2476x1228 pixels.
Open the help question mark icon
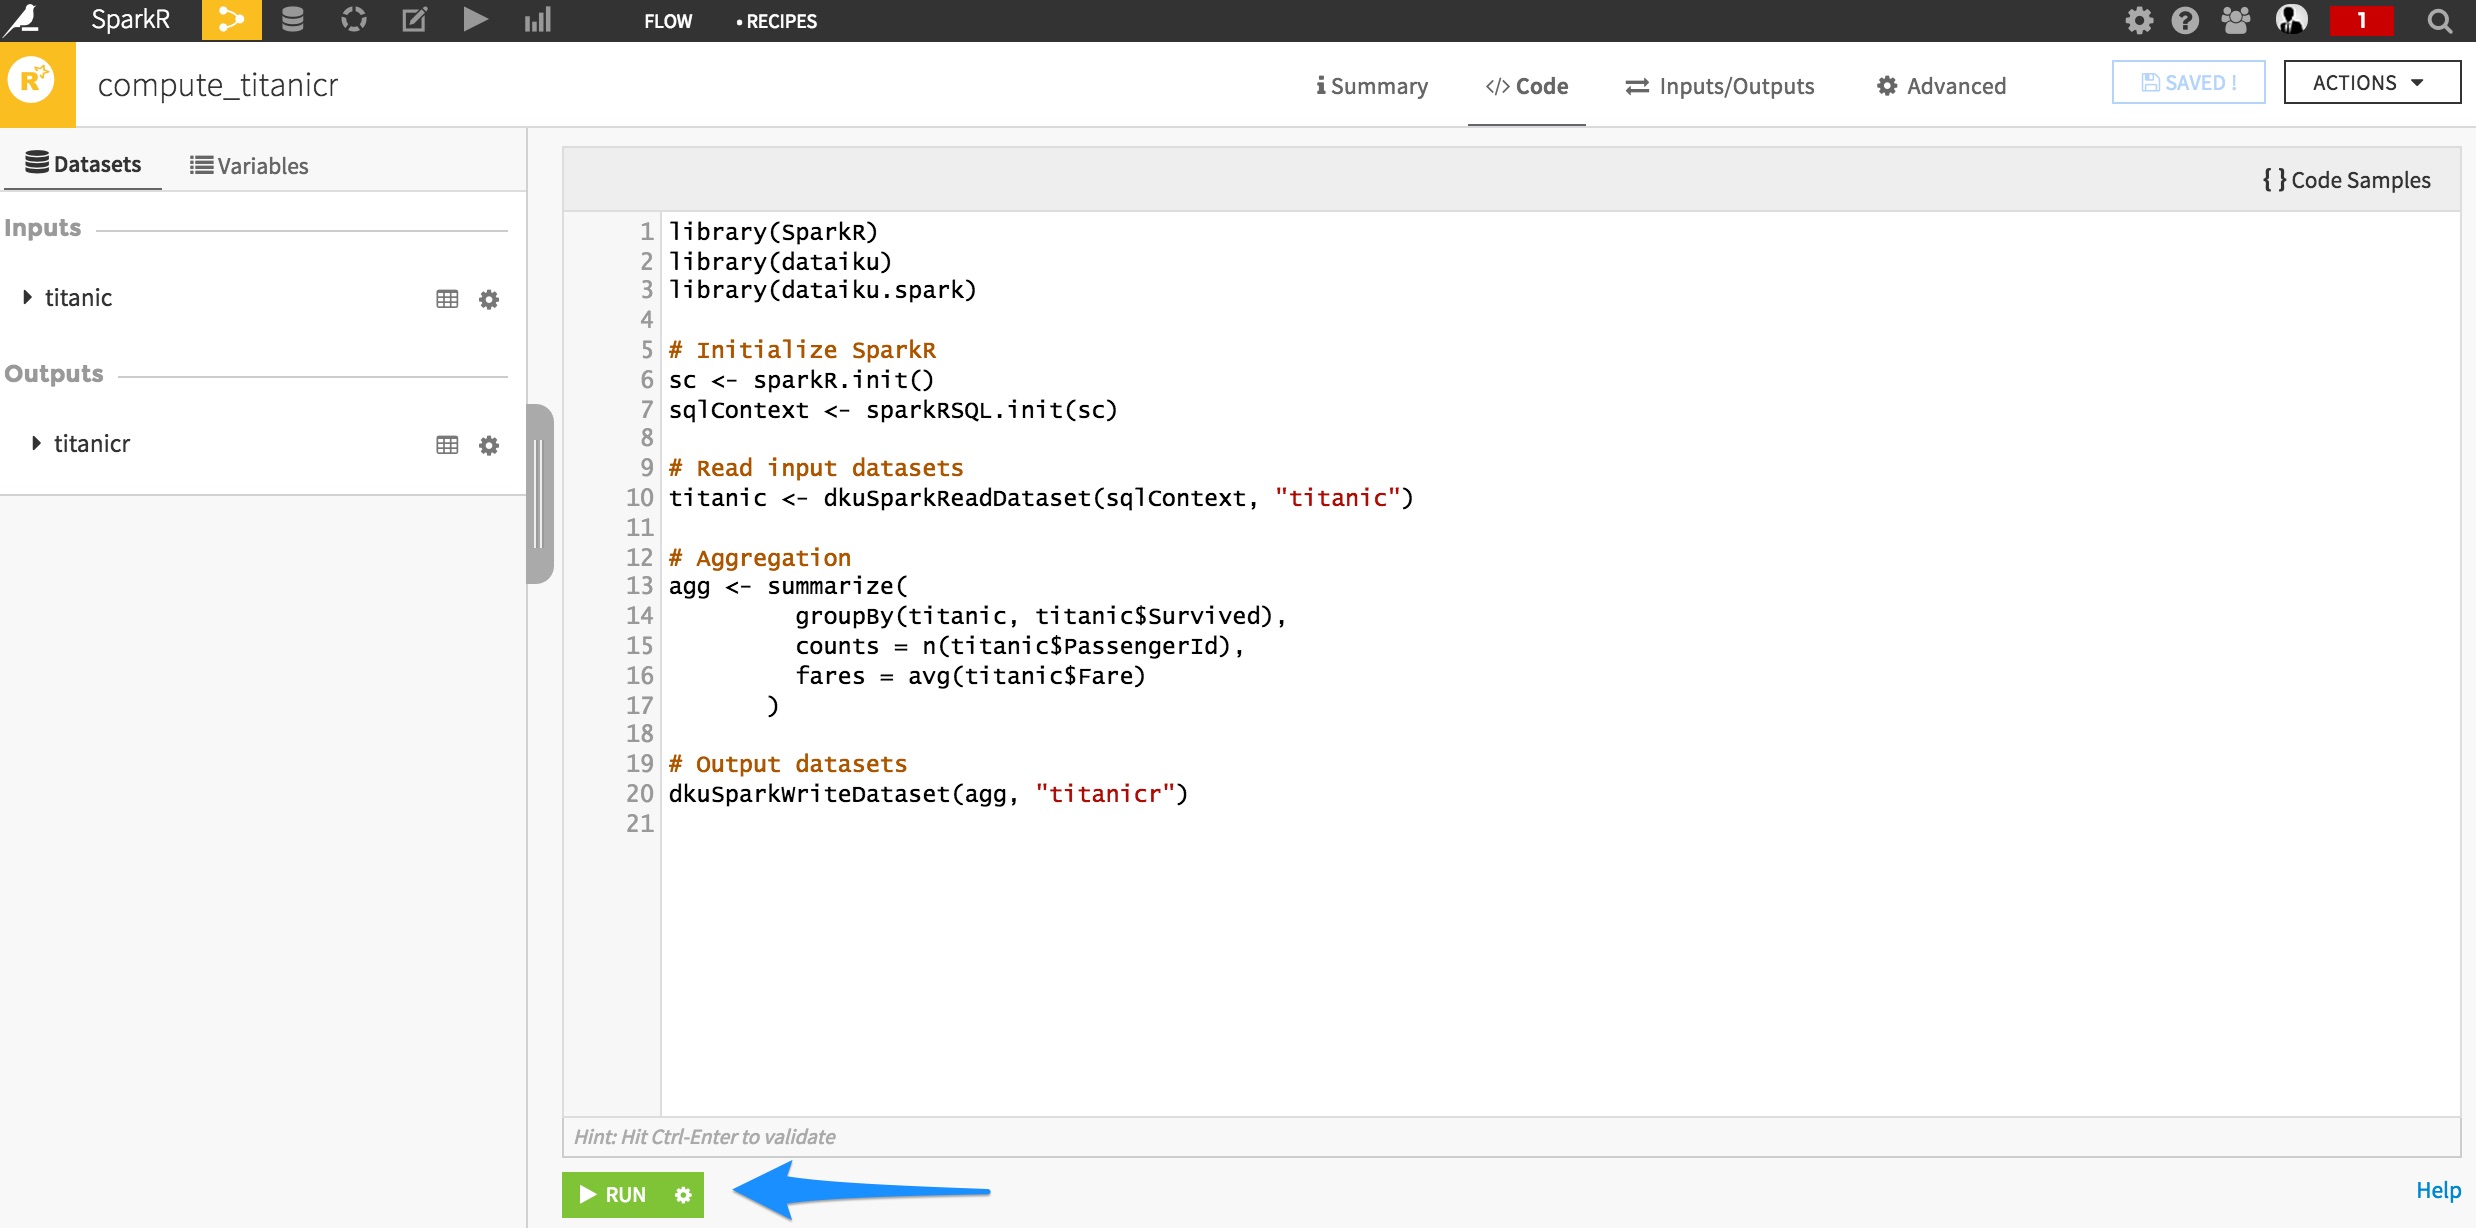pyautogui.click(x=2186, y=20)
